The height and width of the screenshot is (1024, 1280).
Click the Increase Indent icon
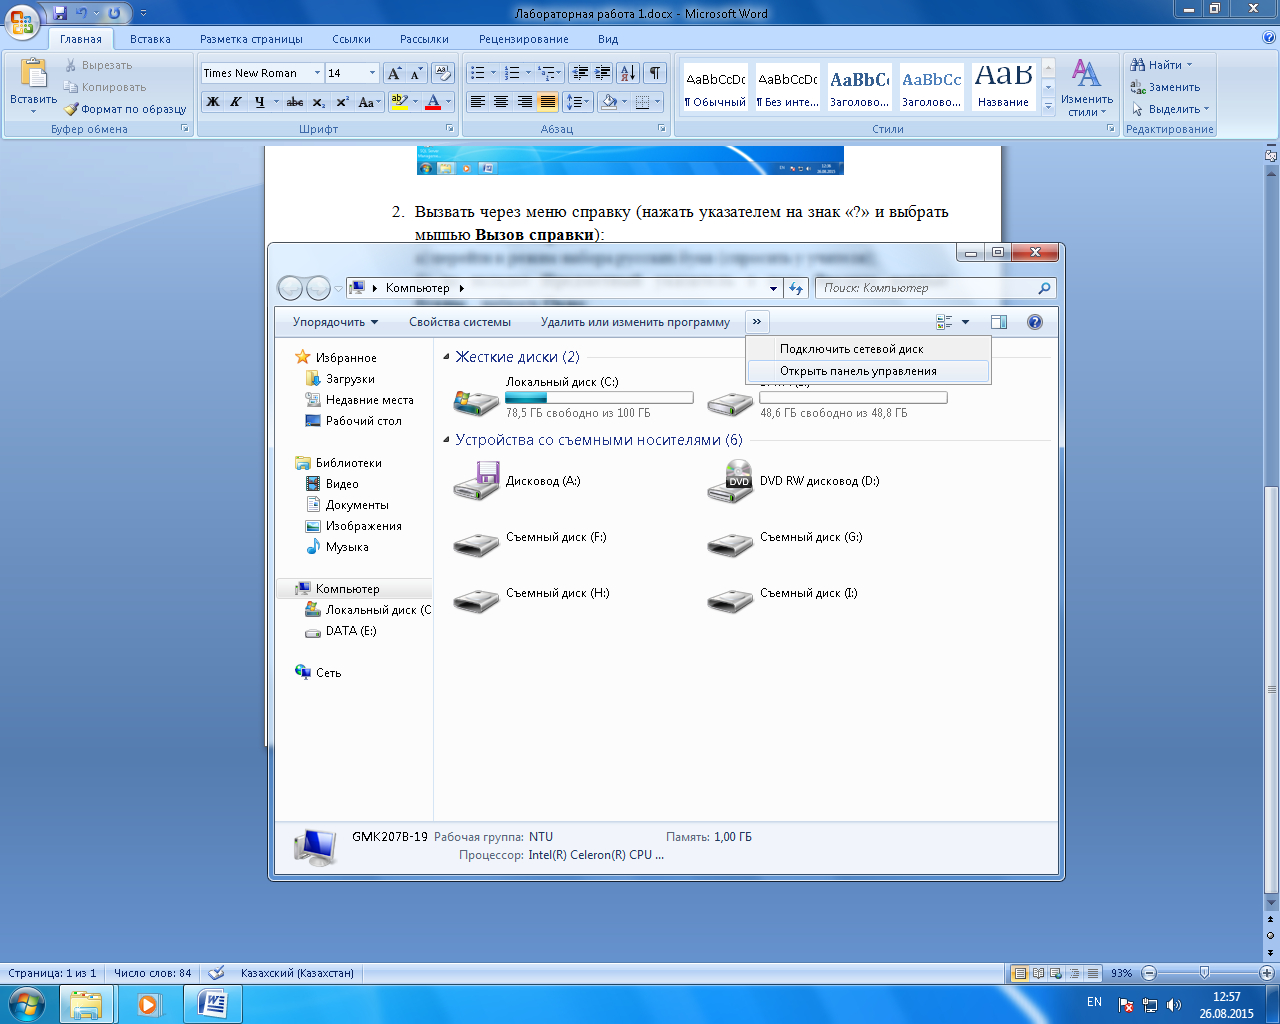(x=602, y=73)
